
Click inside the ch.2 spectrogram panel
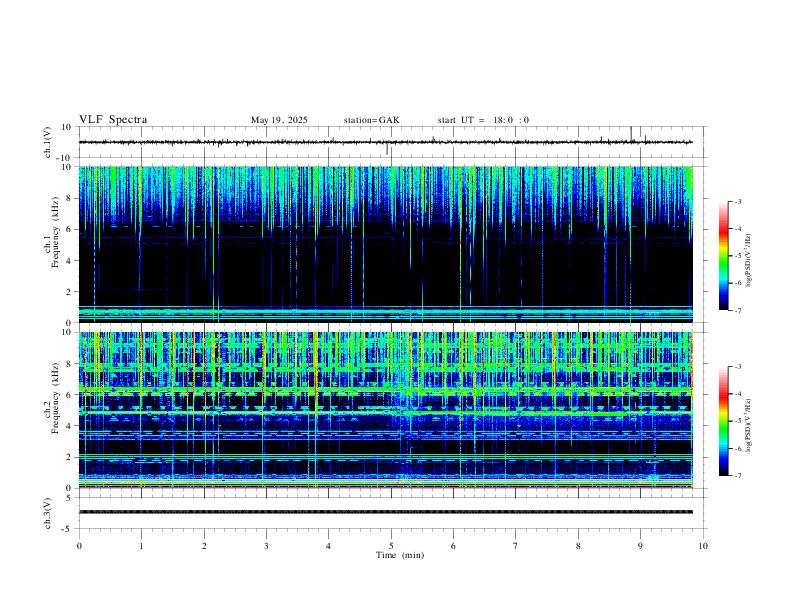[x=385, y=410]
